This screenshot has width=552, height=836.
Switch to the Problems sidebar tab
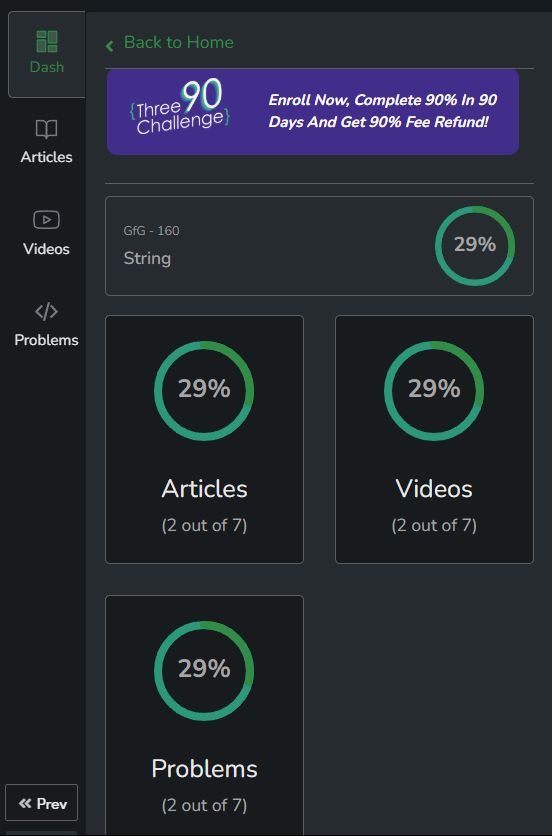coord(46,324)
